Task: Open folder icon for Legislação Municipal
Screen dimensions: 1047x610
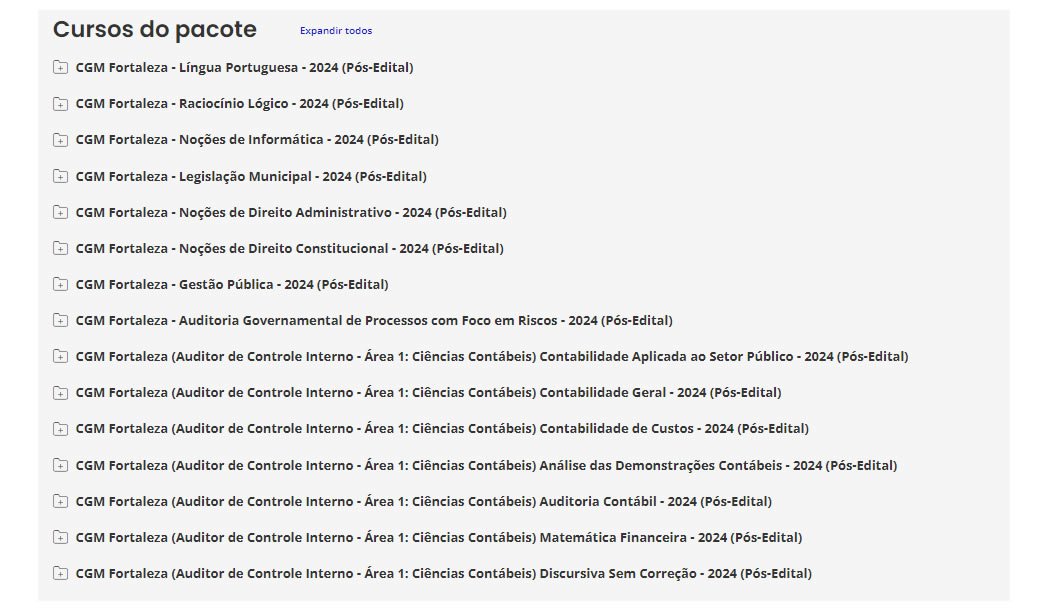Action: (x=60, y=176)
